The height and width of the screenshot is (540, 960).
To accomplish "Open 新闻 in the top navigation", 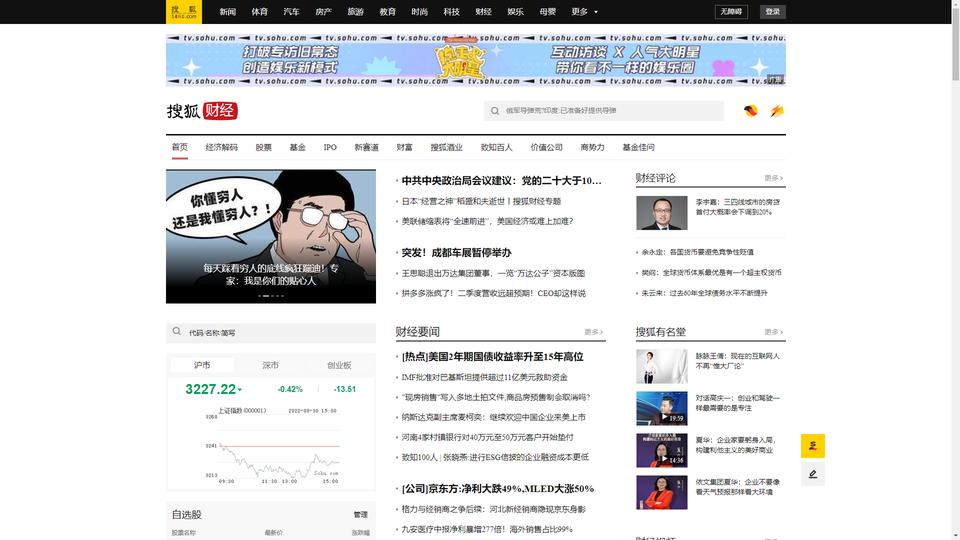I will (227, 12).
